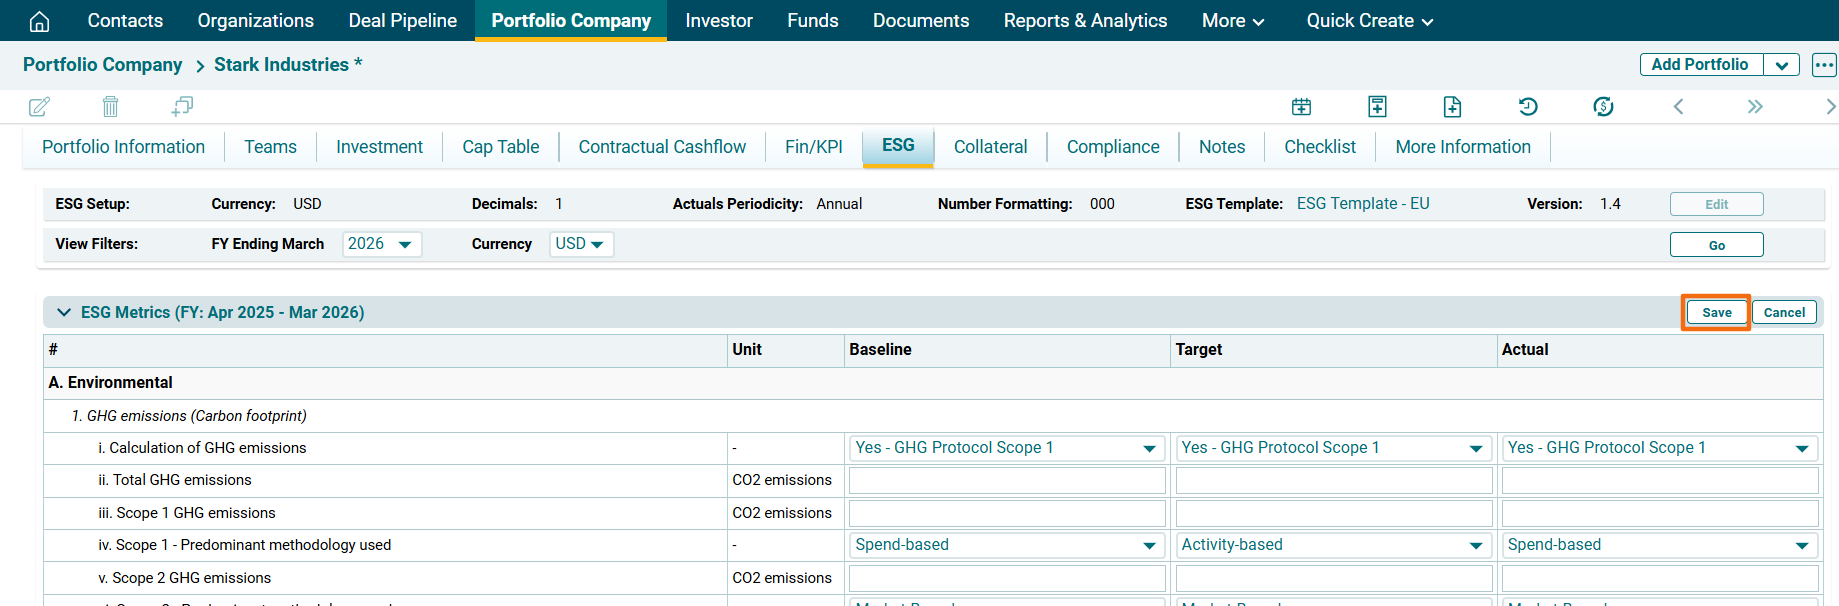
Task: Click the home icon in top navigation
Action: pyautogui.click(x=39, y=21)
